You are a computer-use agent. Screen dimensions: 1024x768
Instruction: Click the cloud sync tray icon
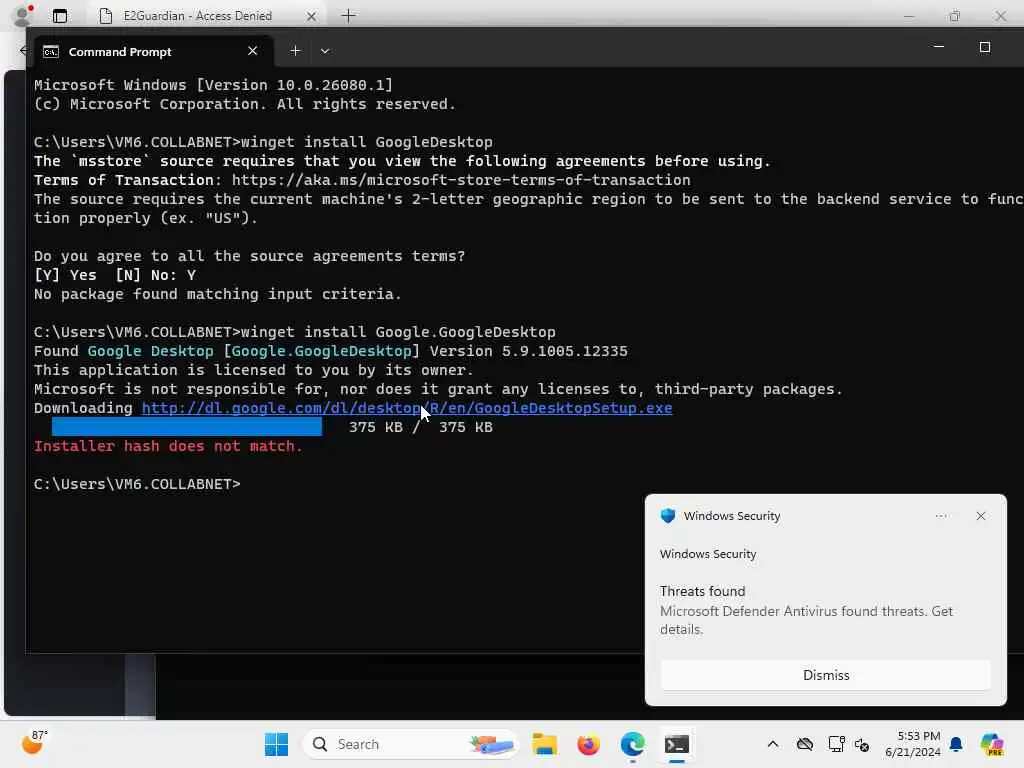coord(805,744)
